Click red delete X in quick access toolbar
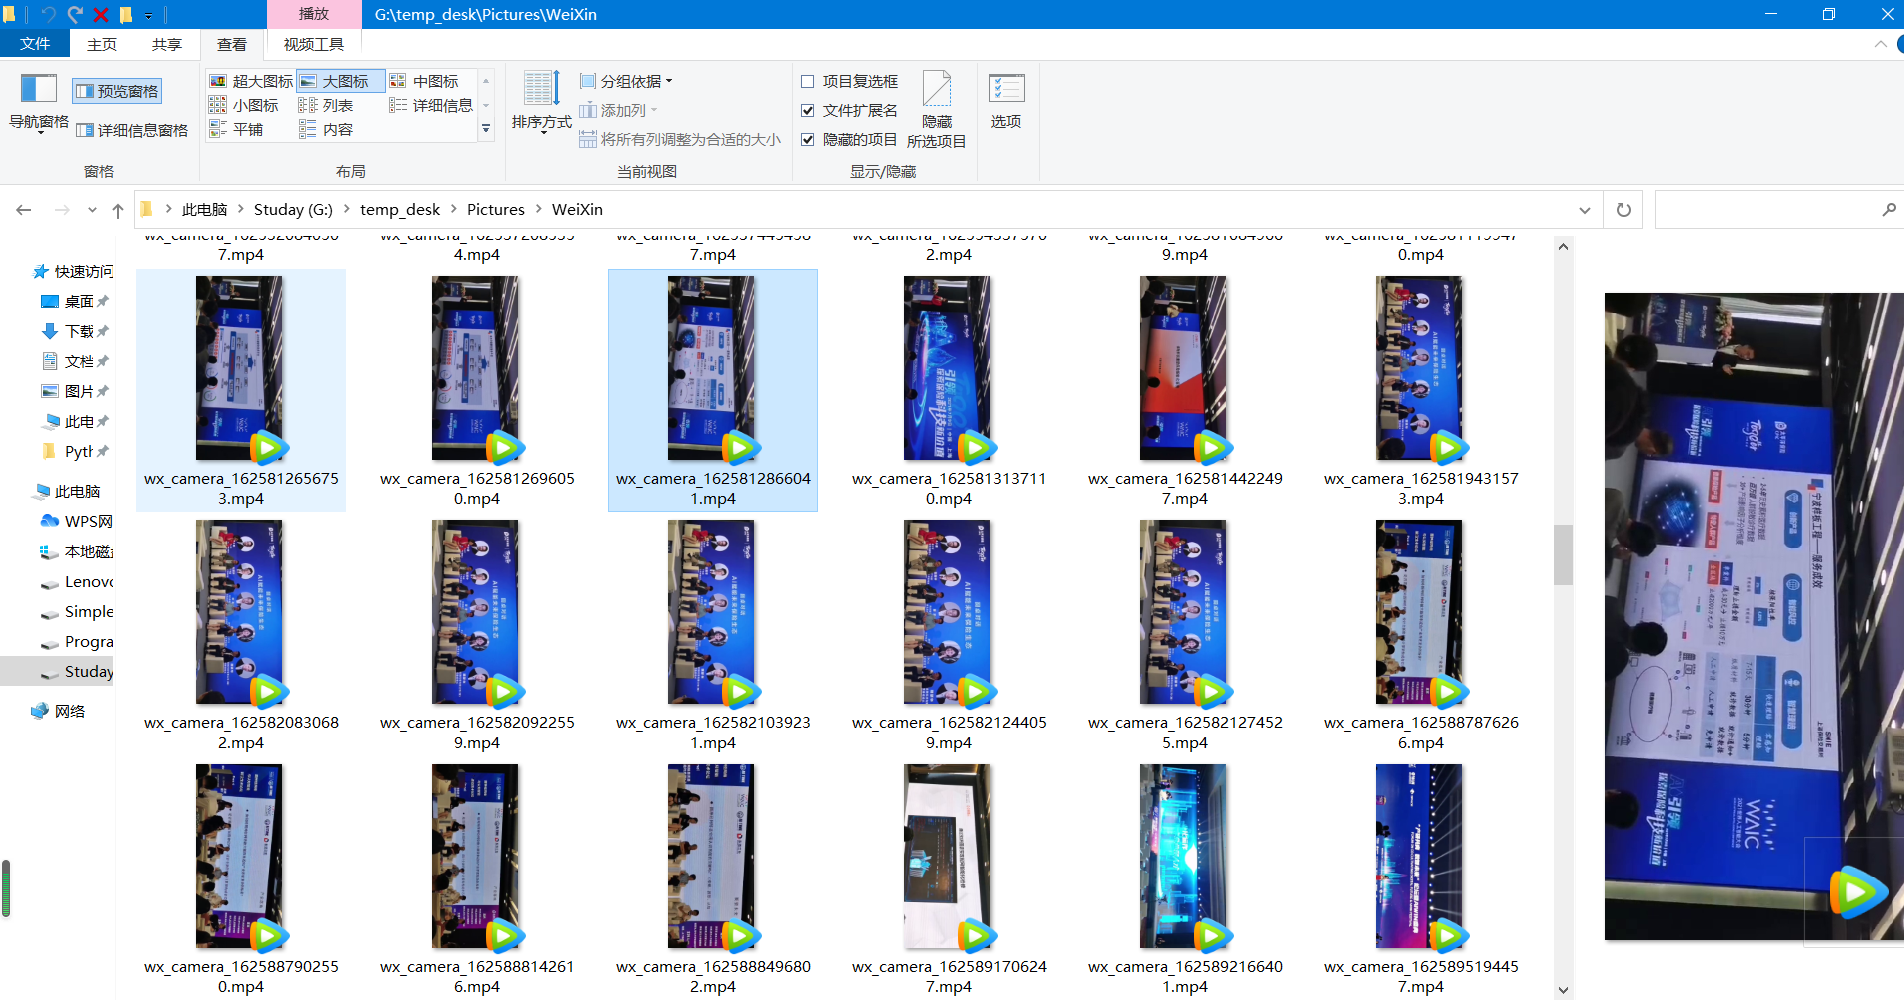1904x1000 pixels. 100,15
